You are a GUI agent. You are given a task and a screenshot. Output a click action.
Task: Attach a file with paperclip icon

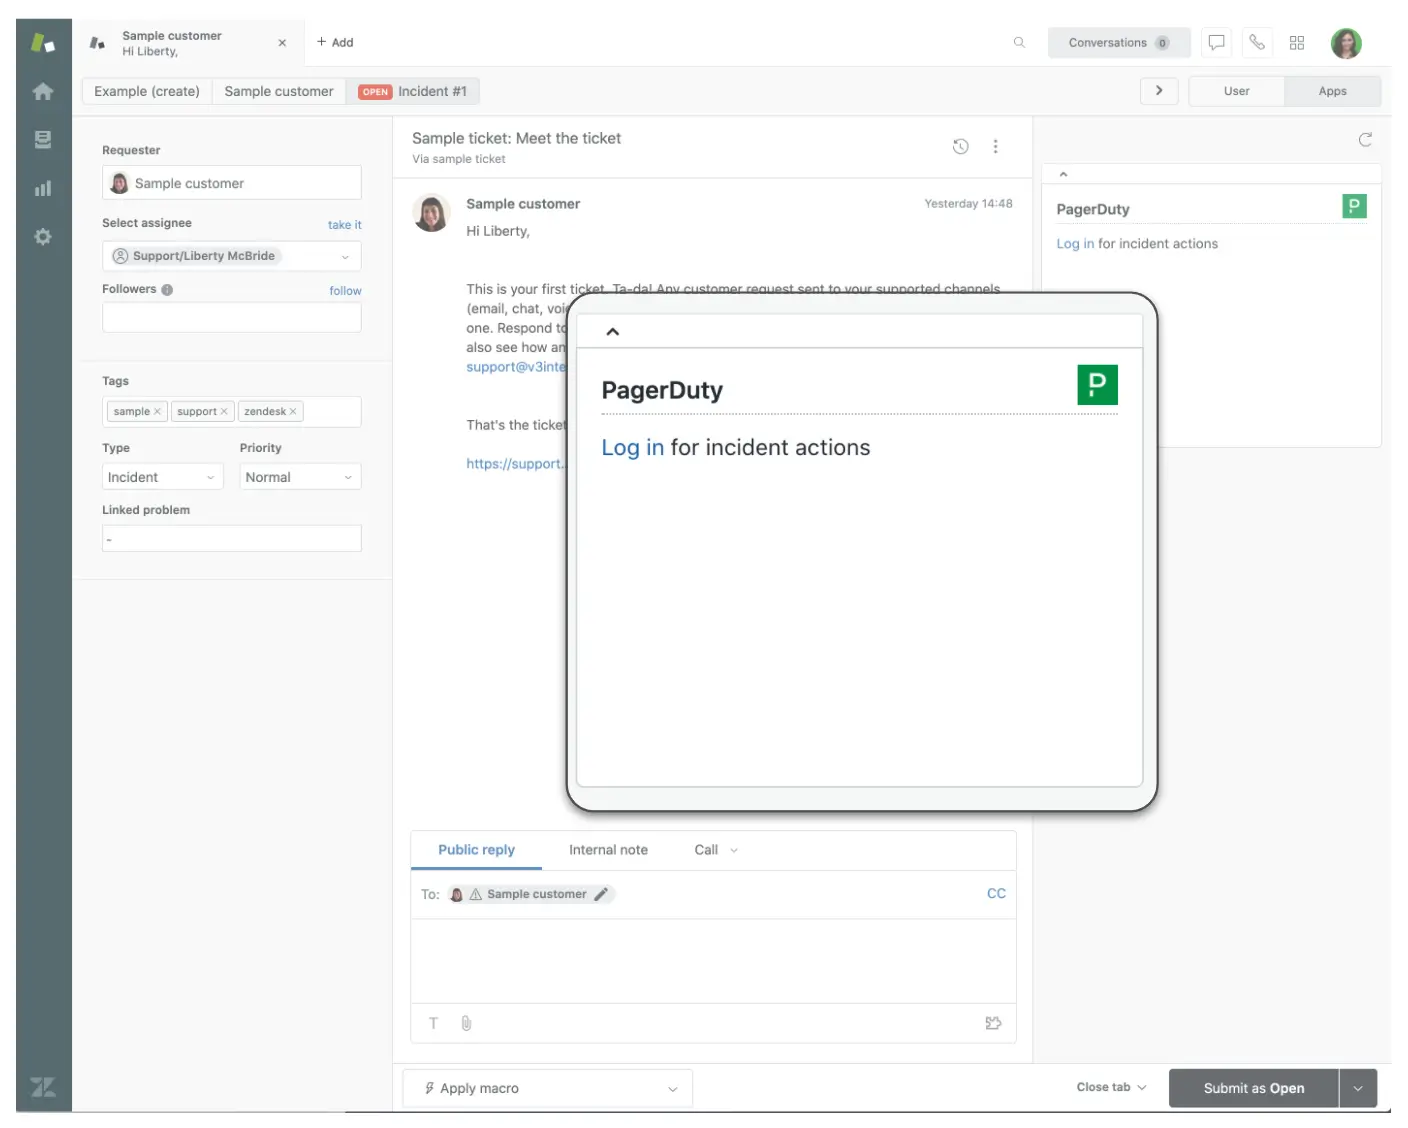tap(466, 1023)
